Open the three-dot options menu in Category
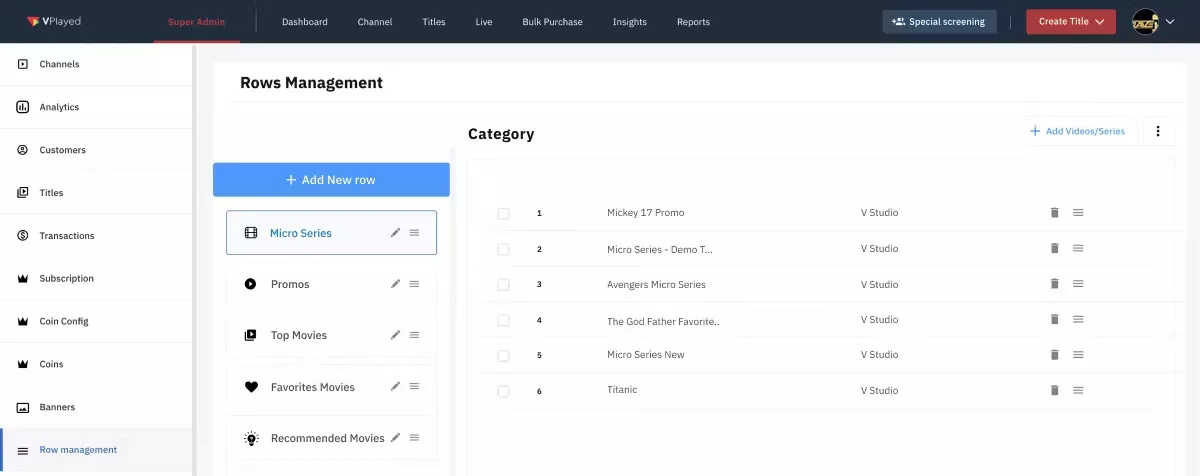Image resolution: width=1200 pixels, height=476 pixels. pos(1158,131)
